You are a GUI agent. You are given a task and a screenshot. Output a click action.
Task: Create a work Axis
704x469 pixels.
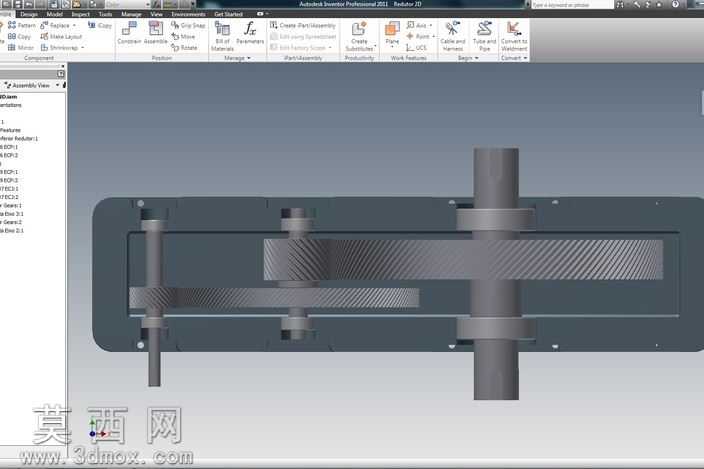pyautogui.click(x=416, y=25)
